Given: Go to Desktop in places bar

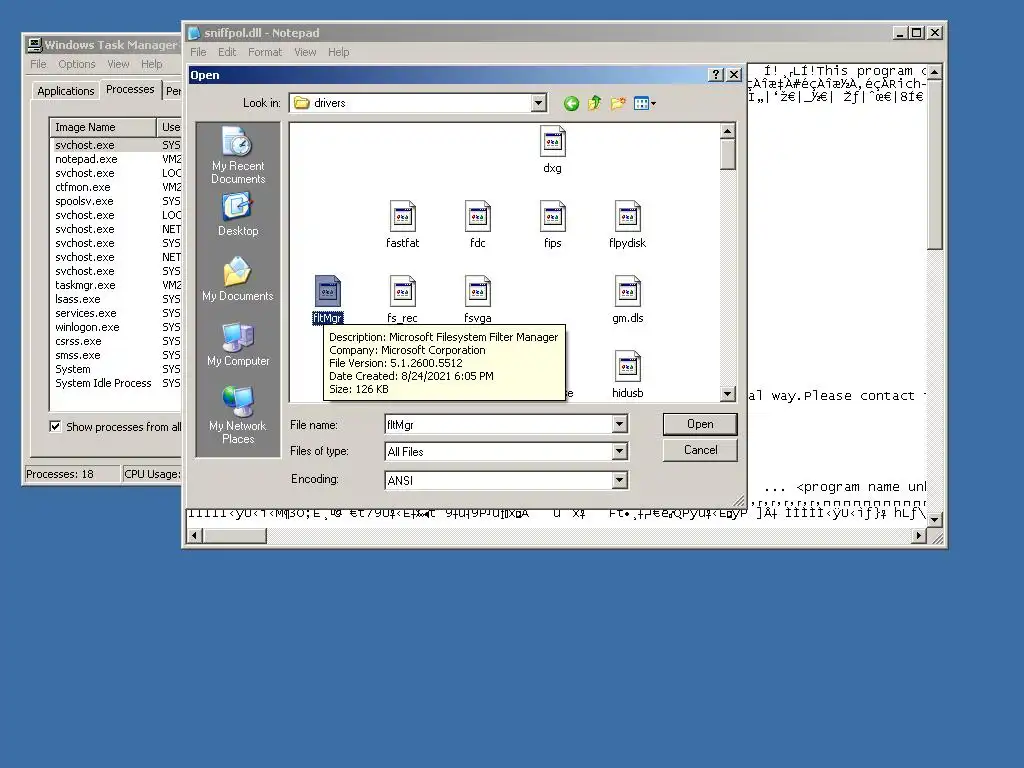Looking at the screenshot, I should 238,214.
